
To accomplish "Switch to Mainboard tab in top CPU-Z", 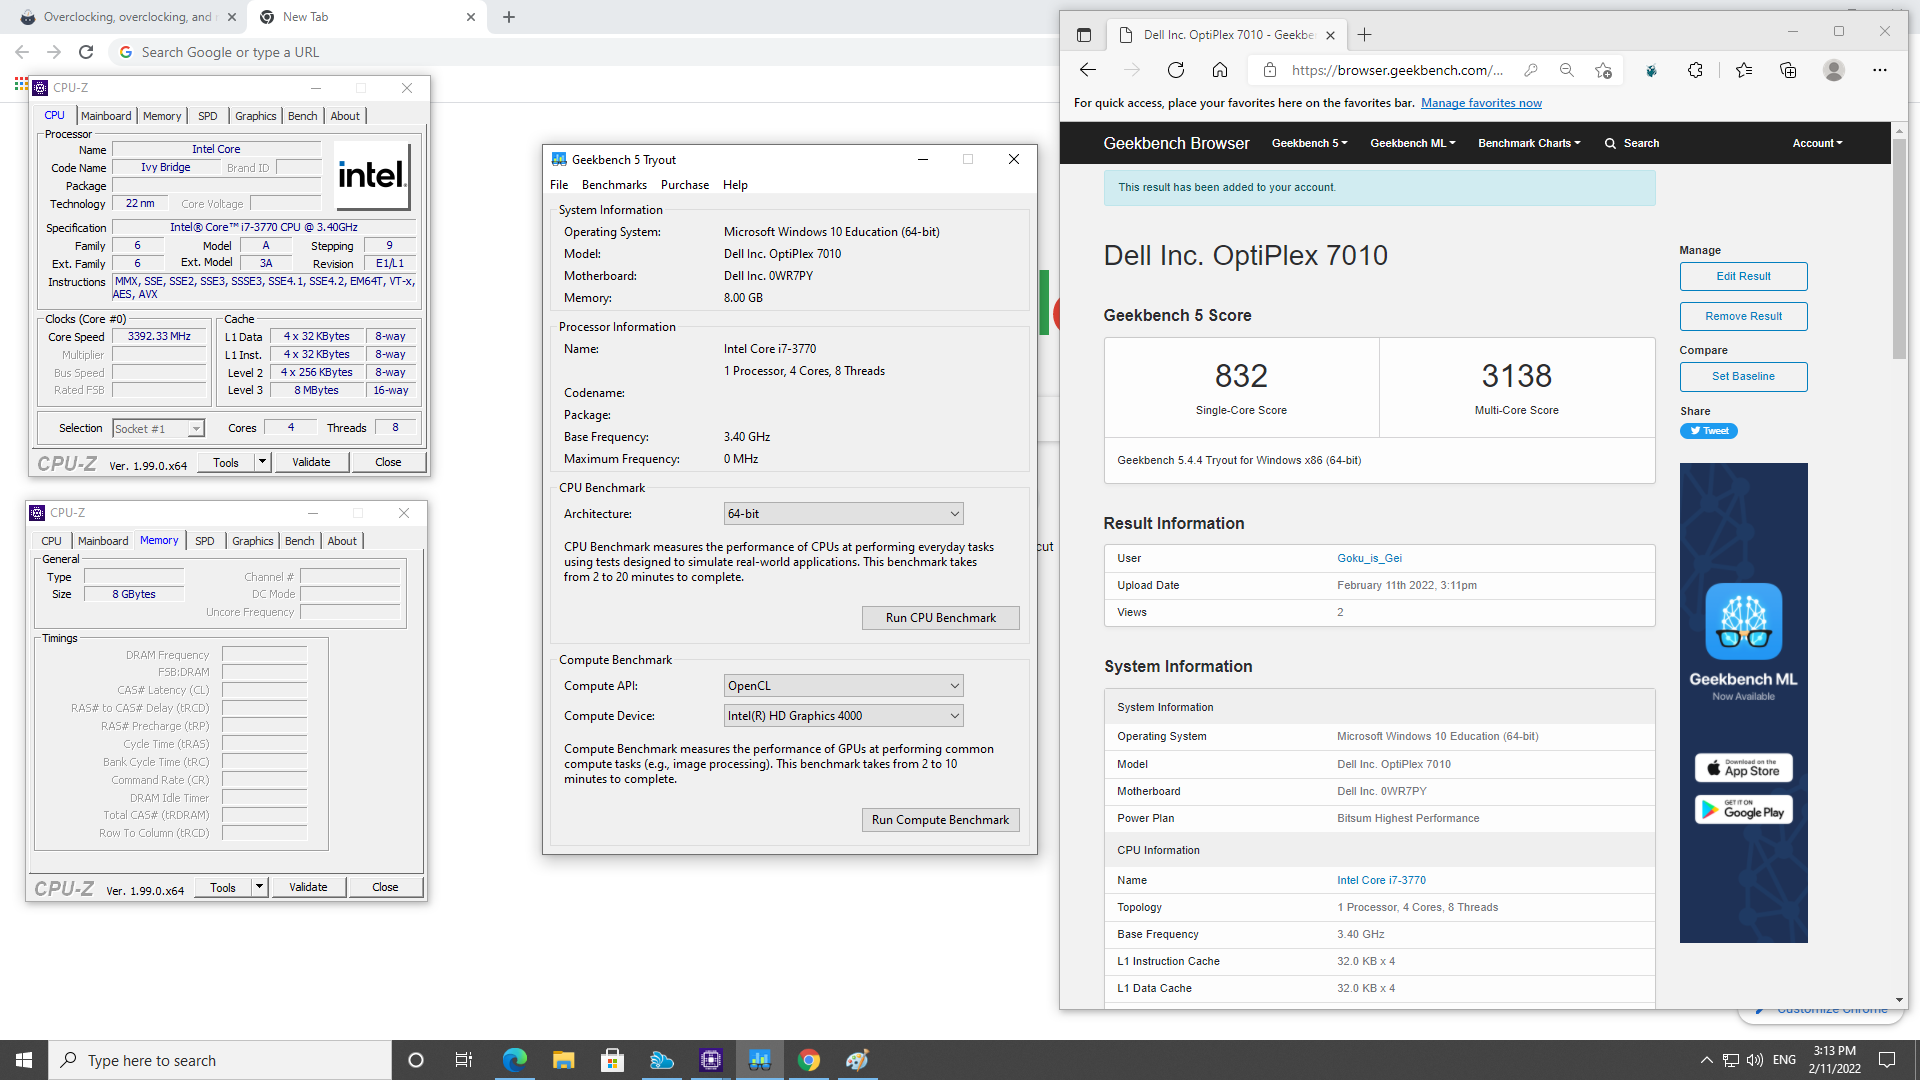I will tap(106, 116).
